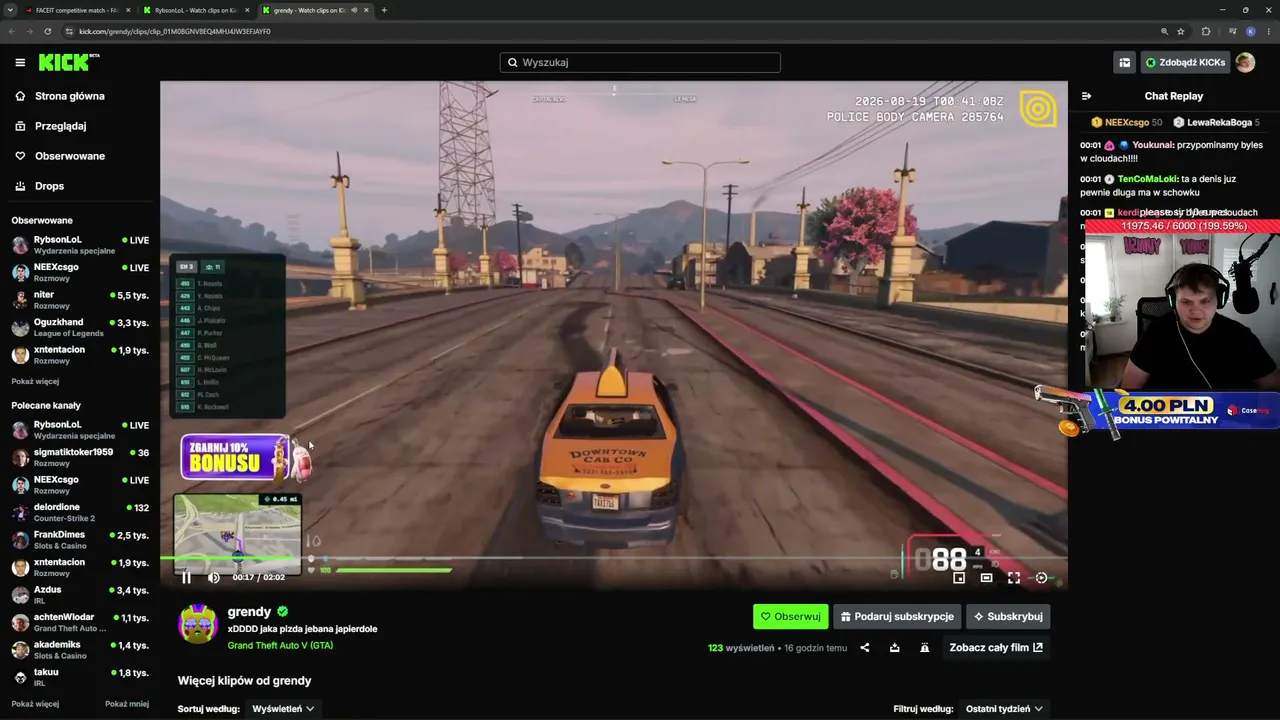Click the browser address bar URL
This screenshot has width=1280, height=720.
point(175,31)
